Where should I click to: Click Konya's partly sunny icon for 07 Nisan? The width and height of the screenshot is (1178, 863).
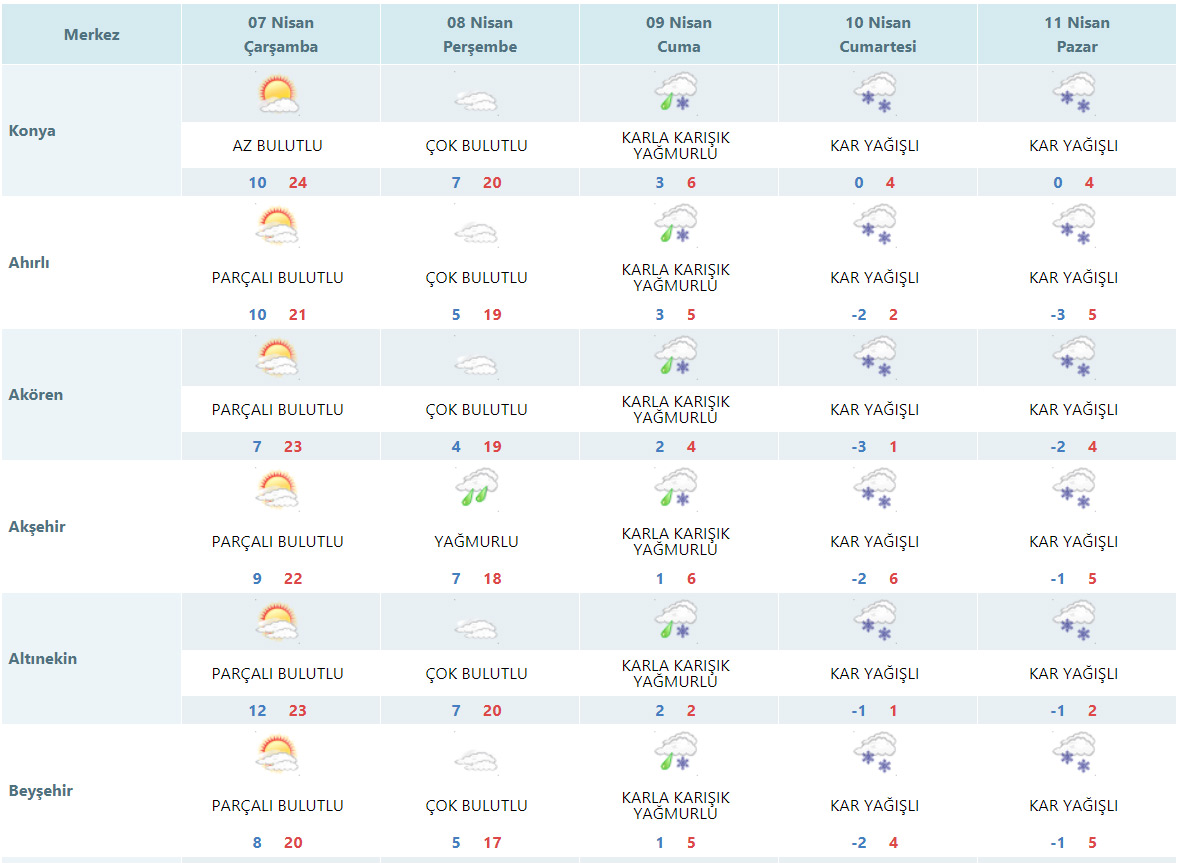click(279, 94)
